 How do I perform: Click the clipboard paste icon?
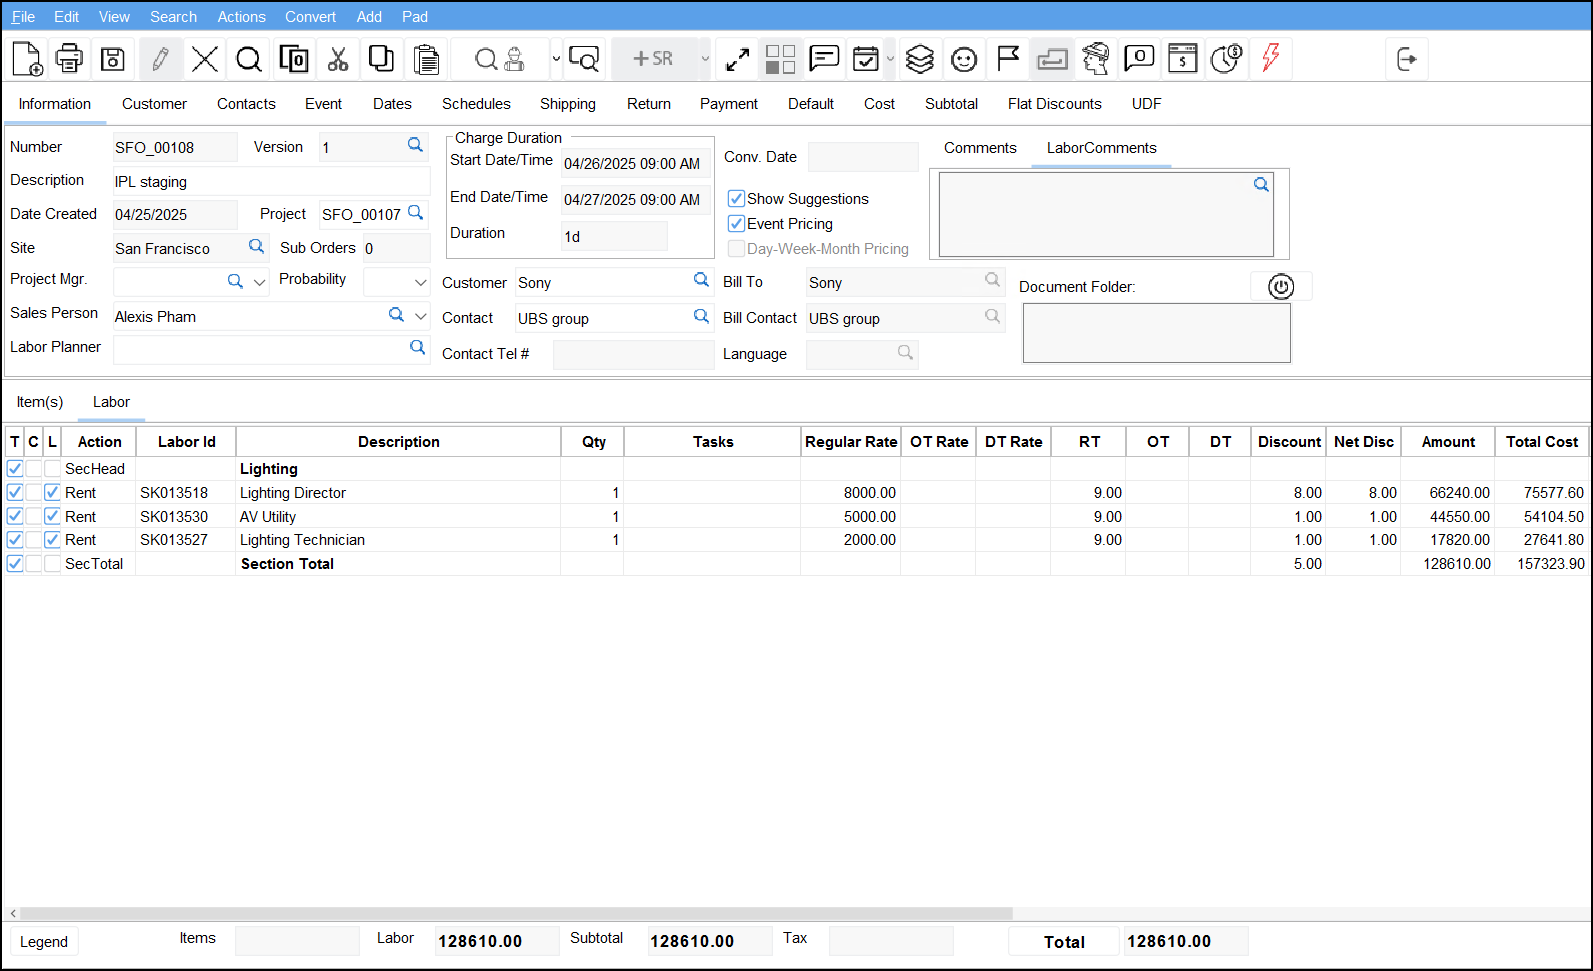click(427, 59)
